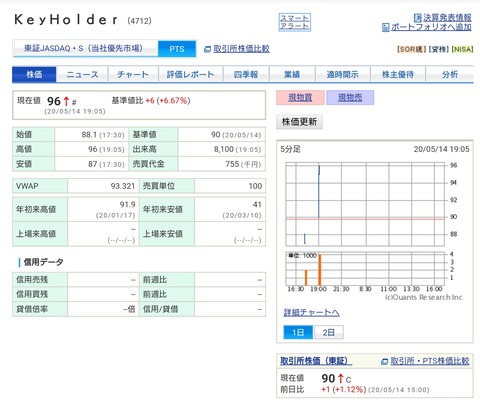Open the 決算発表情報 link

click(447, 17)
